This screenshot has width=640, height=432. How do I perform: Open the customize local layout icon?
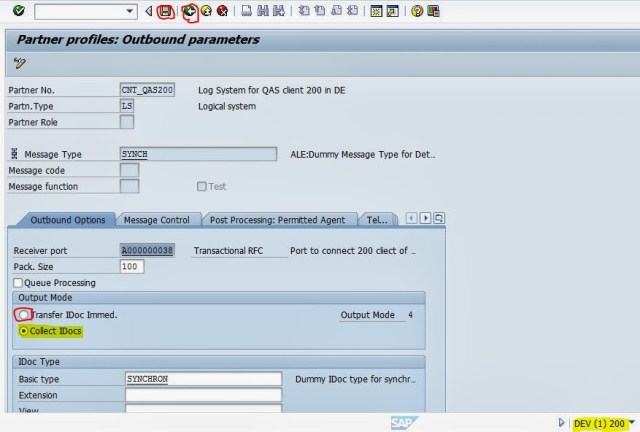[433, 11]
